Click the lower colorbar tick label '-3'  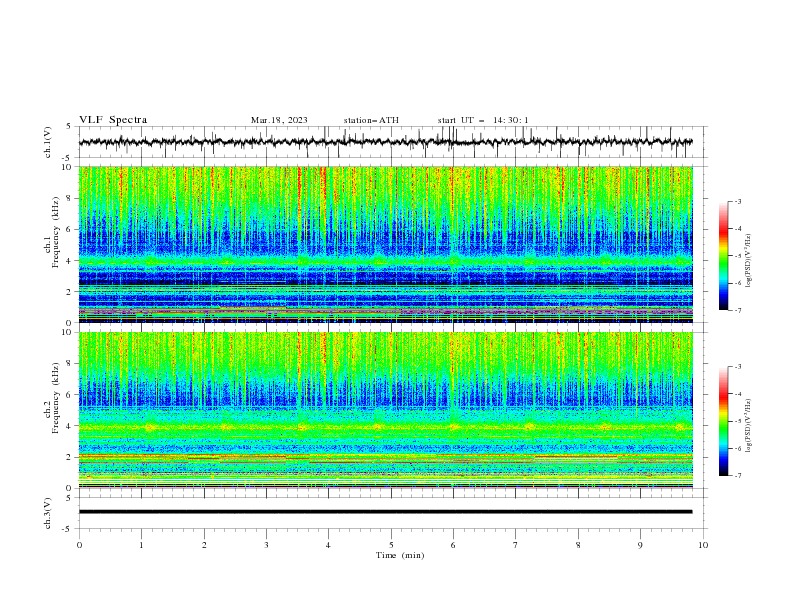point(737,367)
